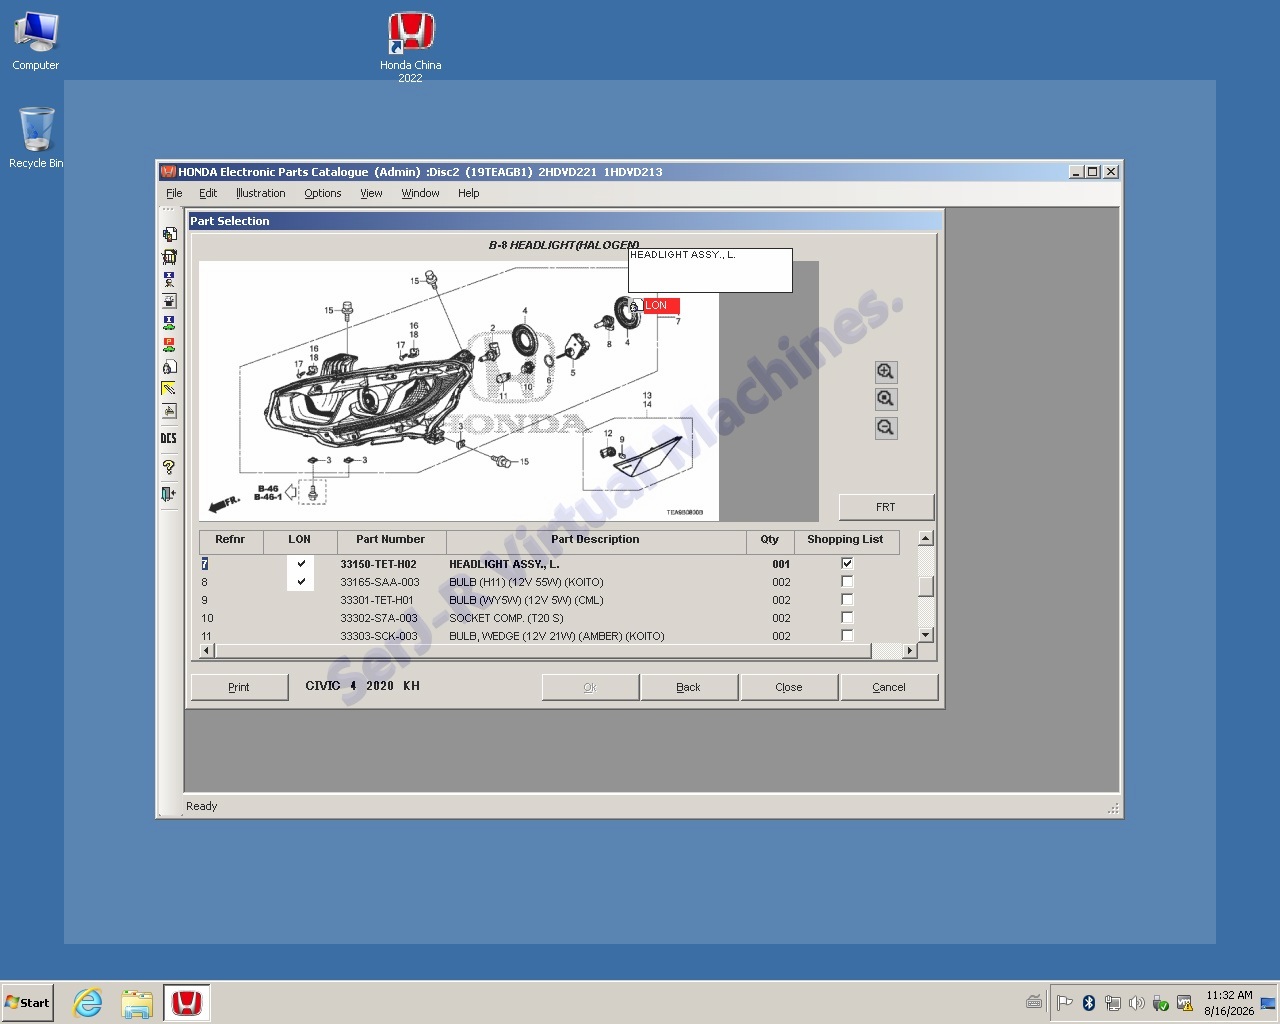Launch Internet Explorer from the taskbar
The width and height of the screenshot is (1280, 1024).
click(x=88, y=1002)
